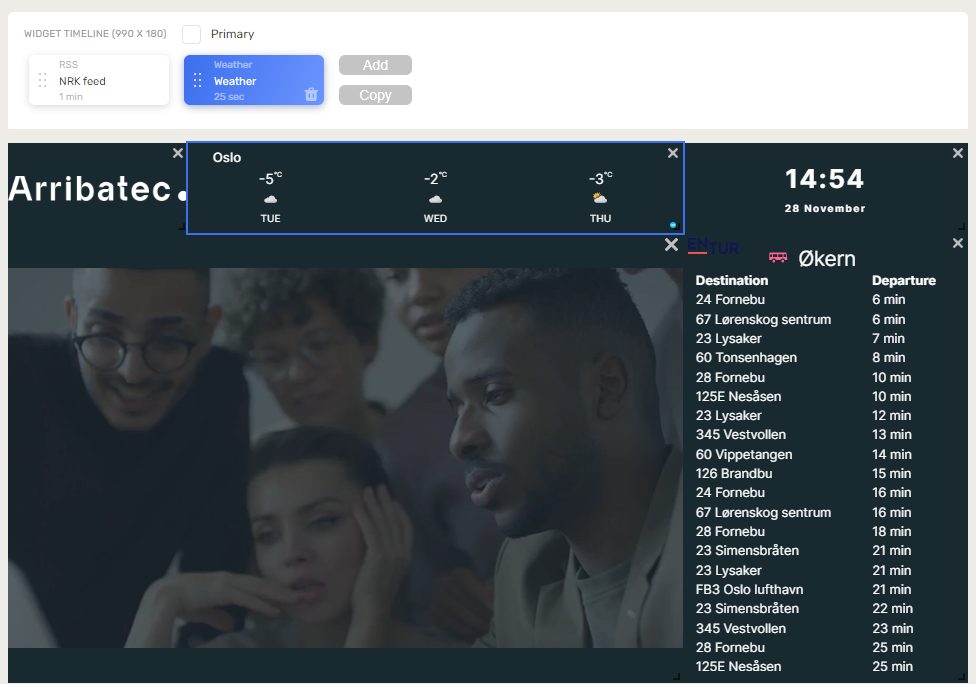Click the Add button
Screen dimensions: 976x684
click(x=375, y=65)
